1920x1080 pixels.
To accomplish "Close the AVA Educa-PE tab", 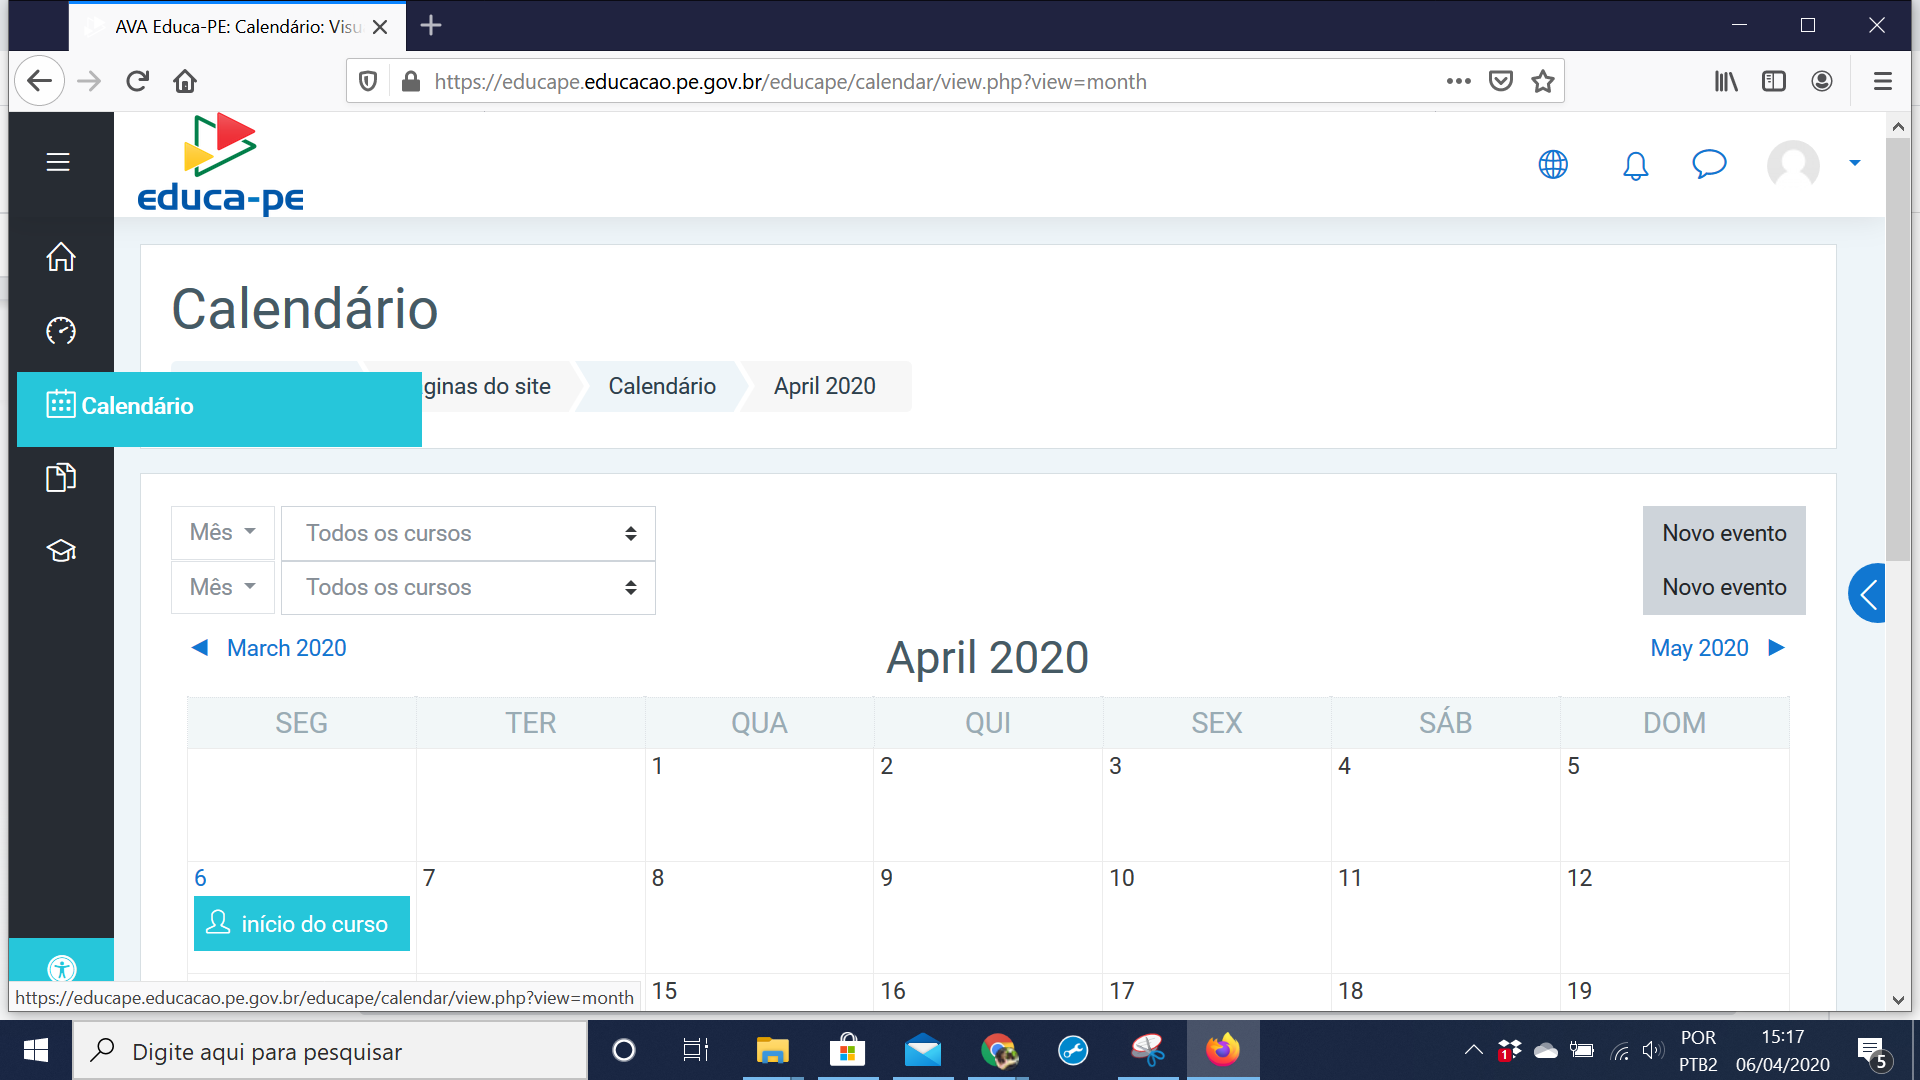I will [x=380, y=27].
